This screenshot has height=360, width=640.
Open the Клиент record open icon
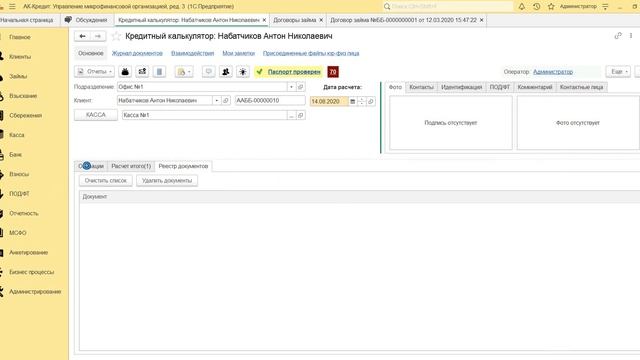pyautogui.click(x=226, y=100)
